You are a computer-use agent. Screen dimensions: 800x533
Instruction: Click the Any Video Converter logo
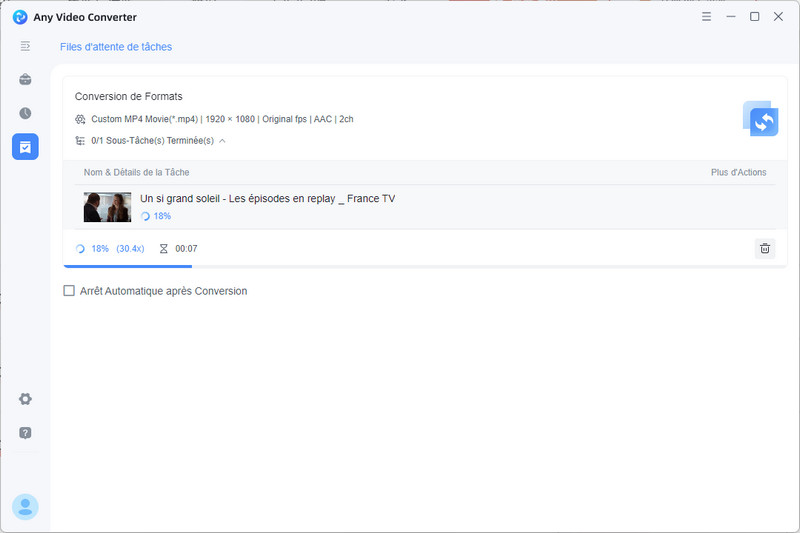pos(20,17)
